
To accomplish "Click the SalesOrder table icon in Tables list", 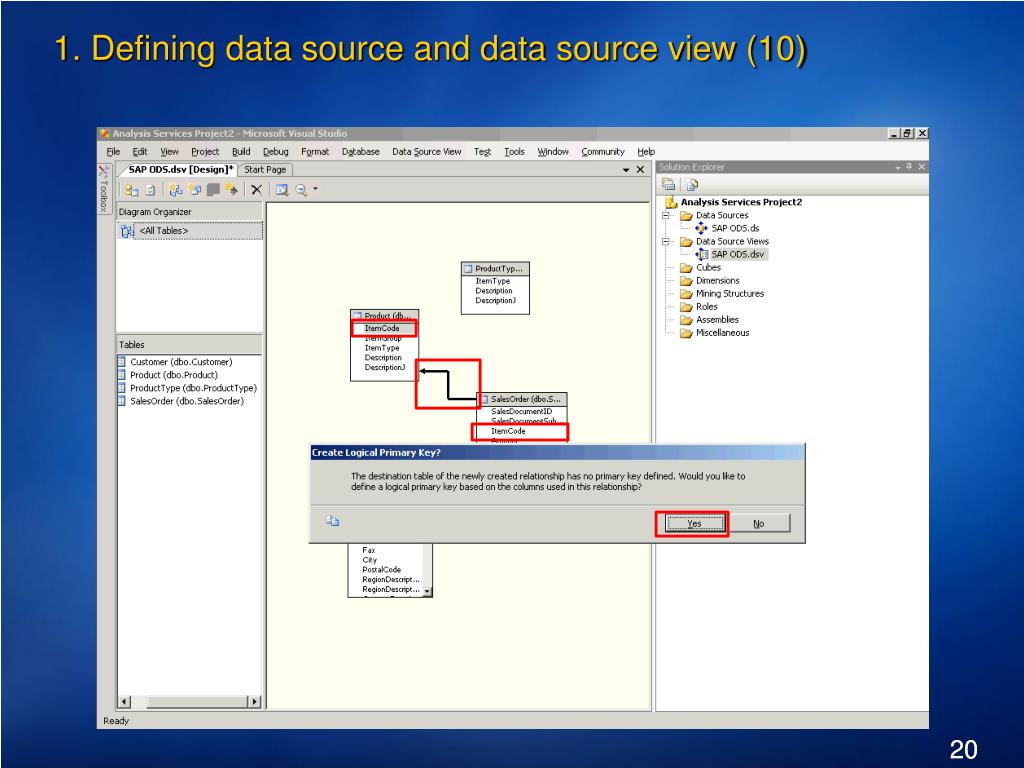I will tap(121, 400).
